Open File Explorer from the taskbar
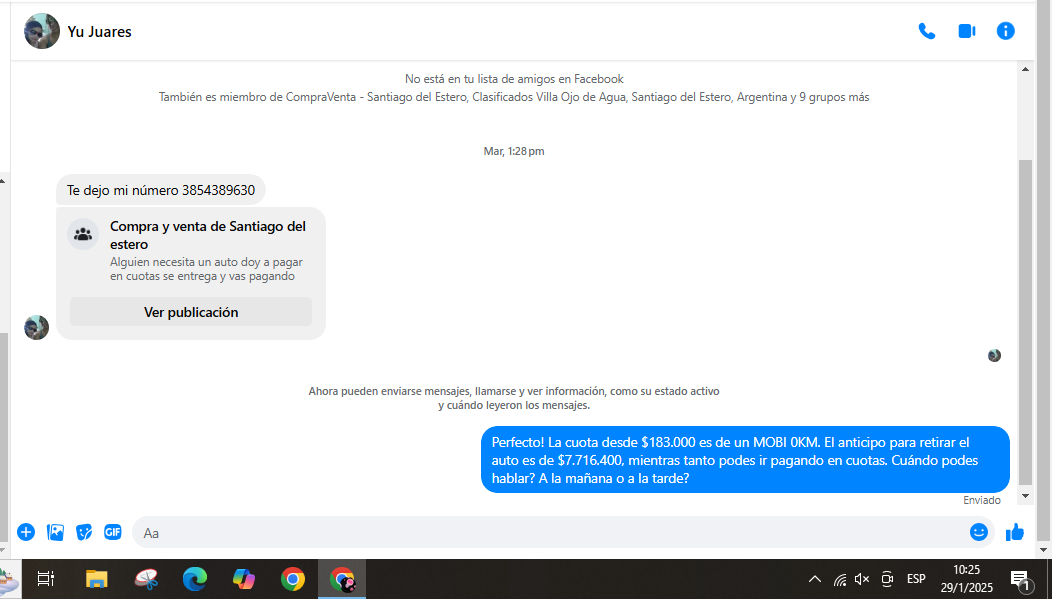 tap(96, 579)
